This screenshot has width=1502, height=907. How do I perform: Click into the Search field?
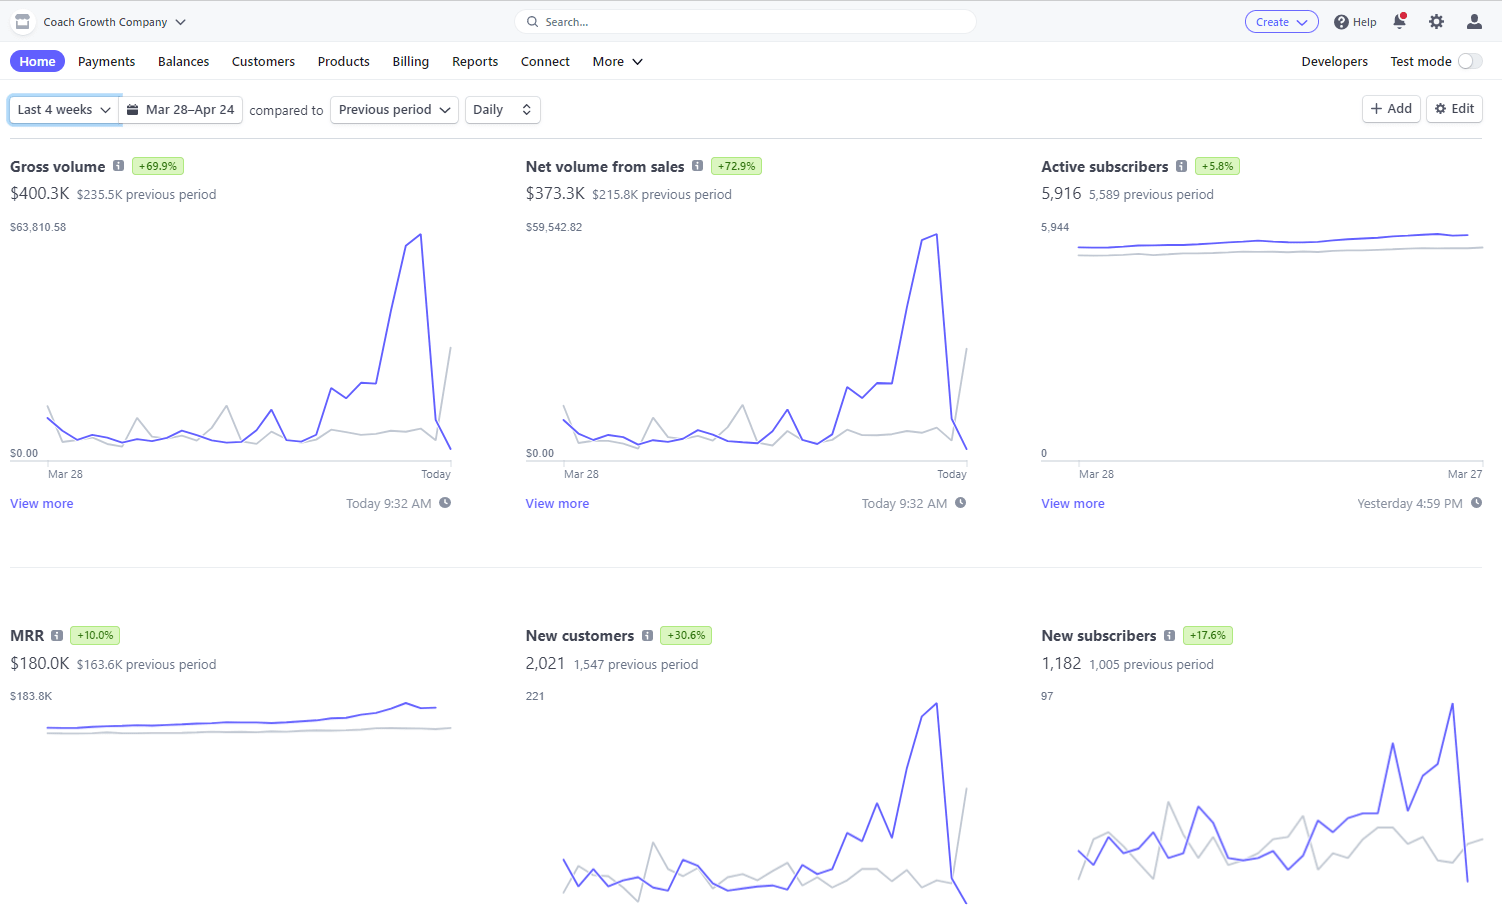tap(745, 22)
